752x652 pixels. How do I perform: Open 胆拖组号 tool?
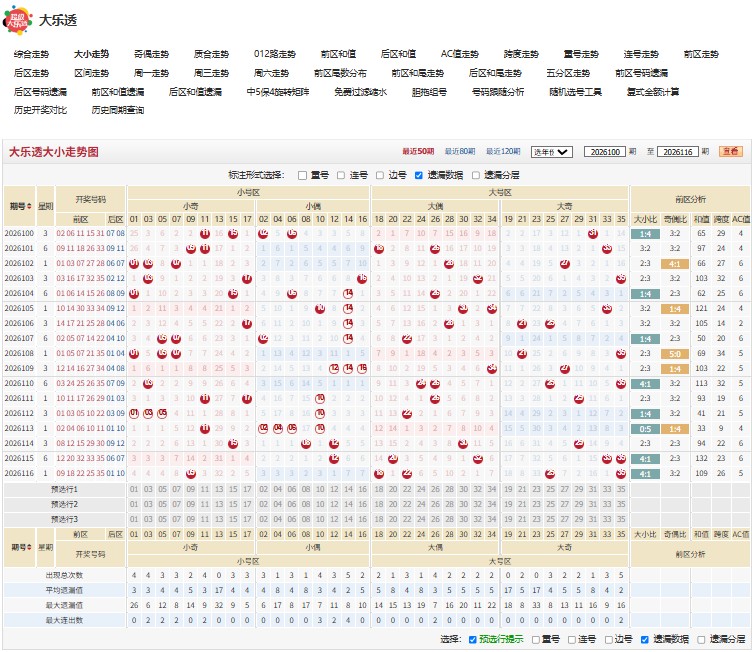tap(429, 92)
